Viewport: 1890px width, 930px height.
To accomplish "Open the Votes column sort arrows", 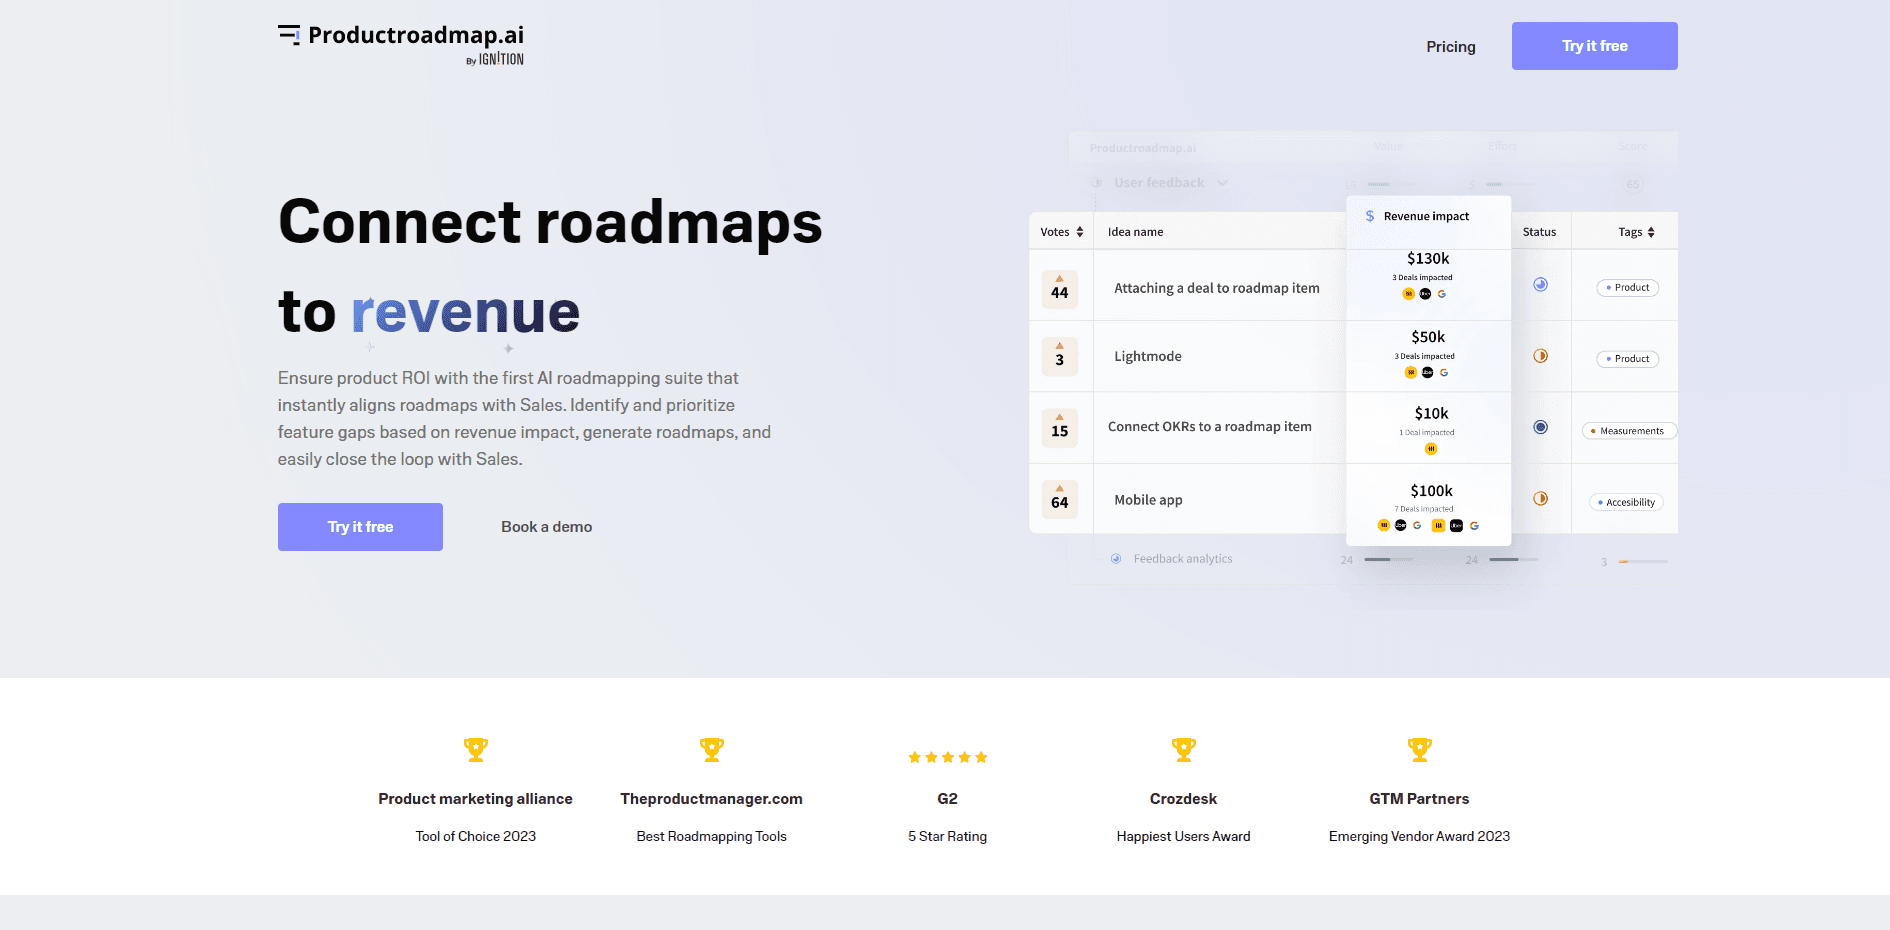I will pos(1080,231).
